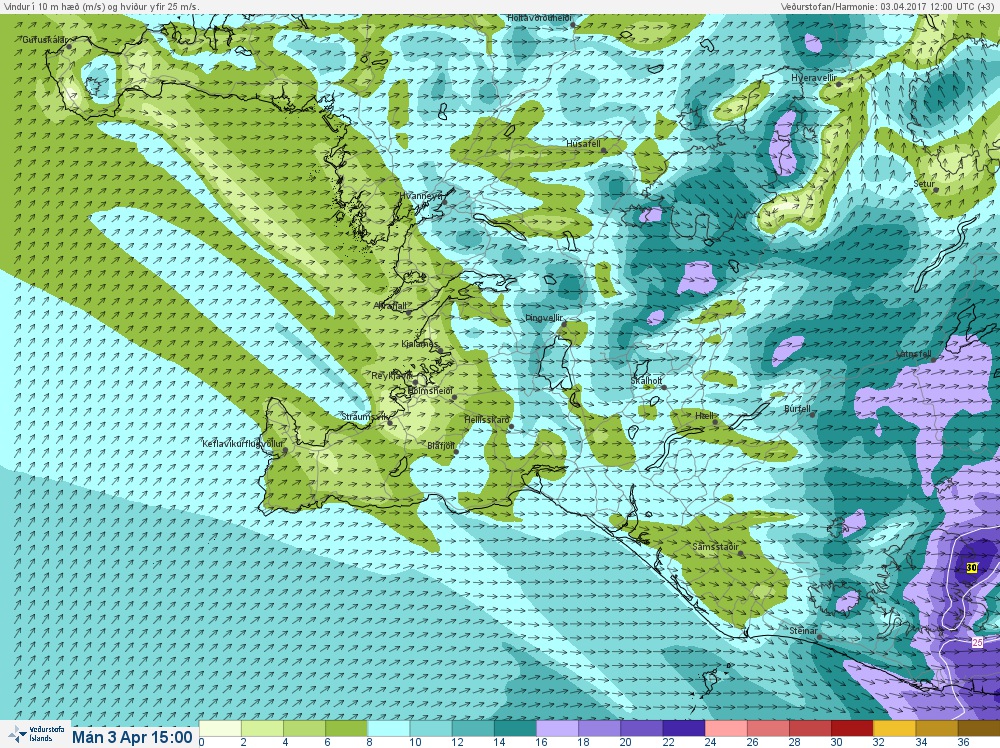The height and width of the screenshot is (748, 1000).
Task: Click the Húsafell station label
Action: [584, 144]
